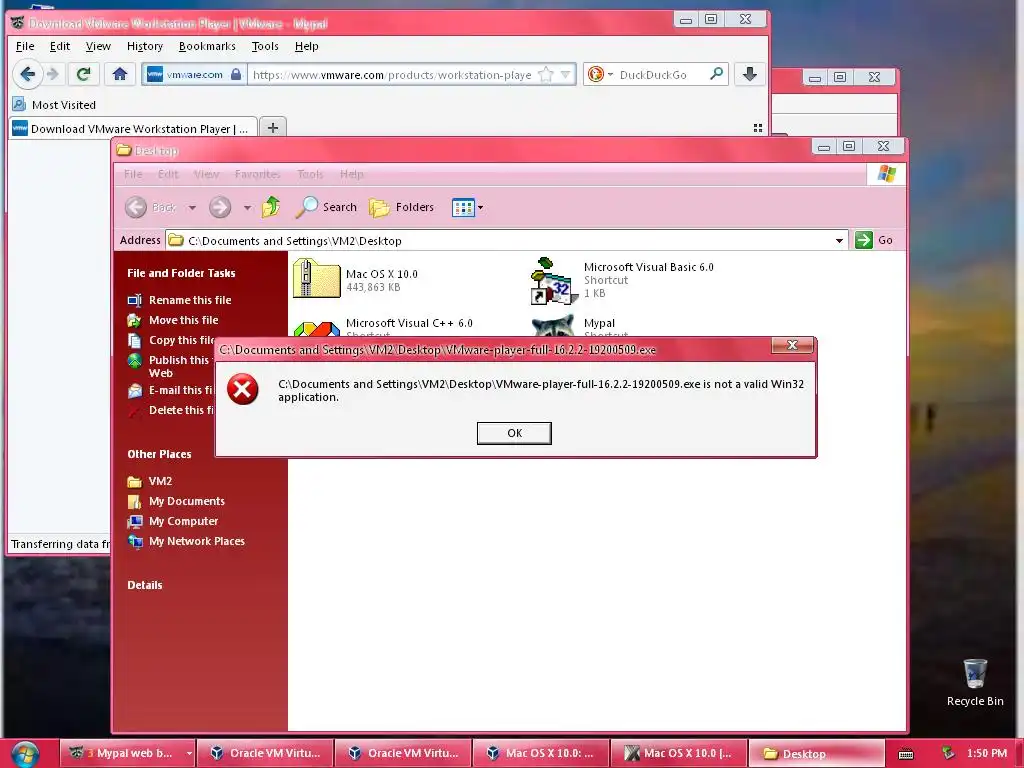Image resolution: width=1024 pixels, height=768 pixels.
Task: Collapse the Other Places section
Action: click(x=159, y=454)
